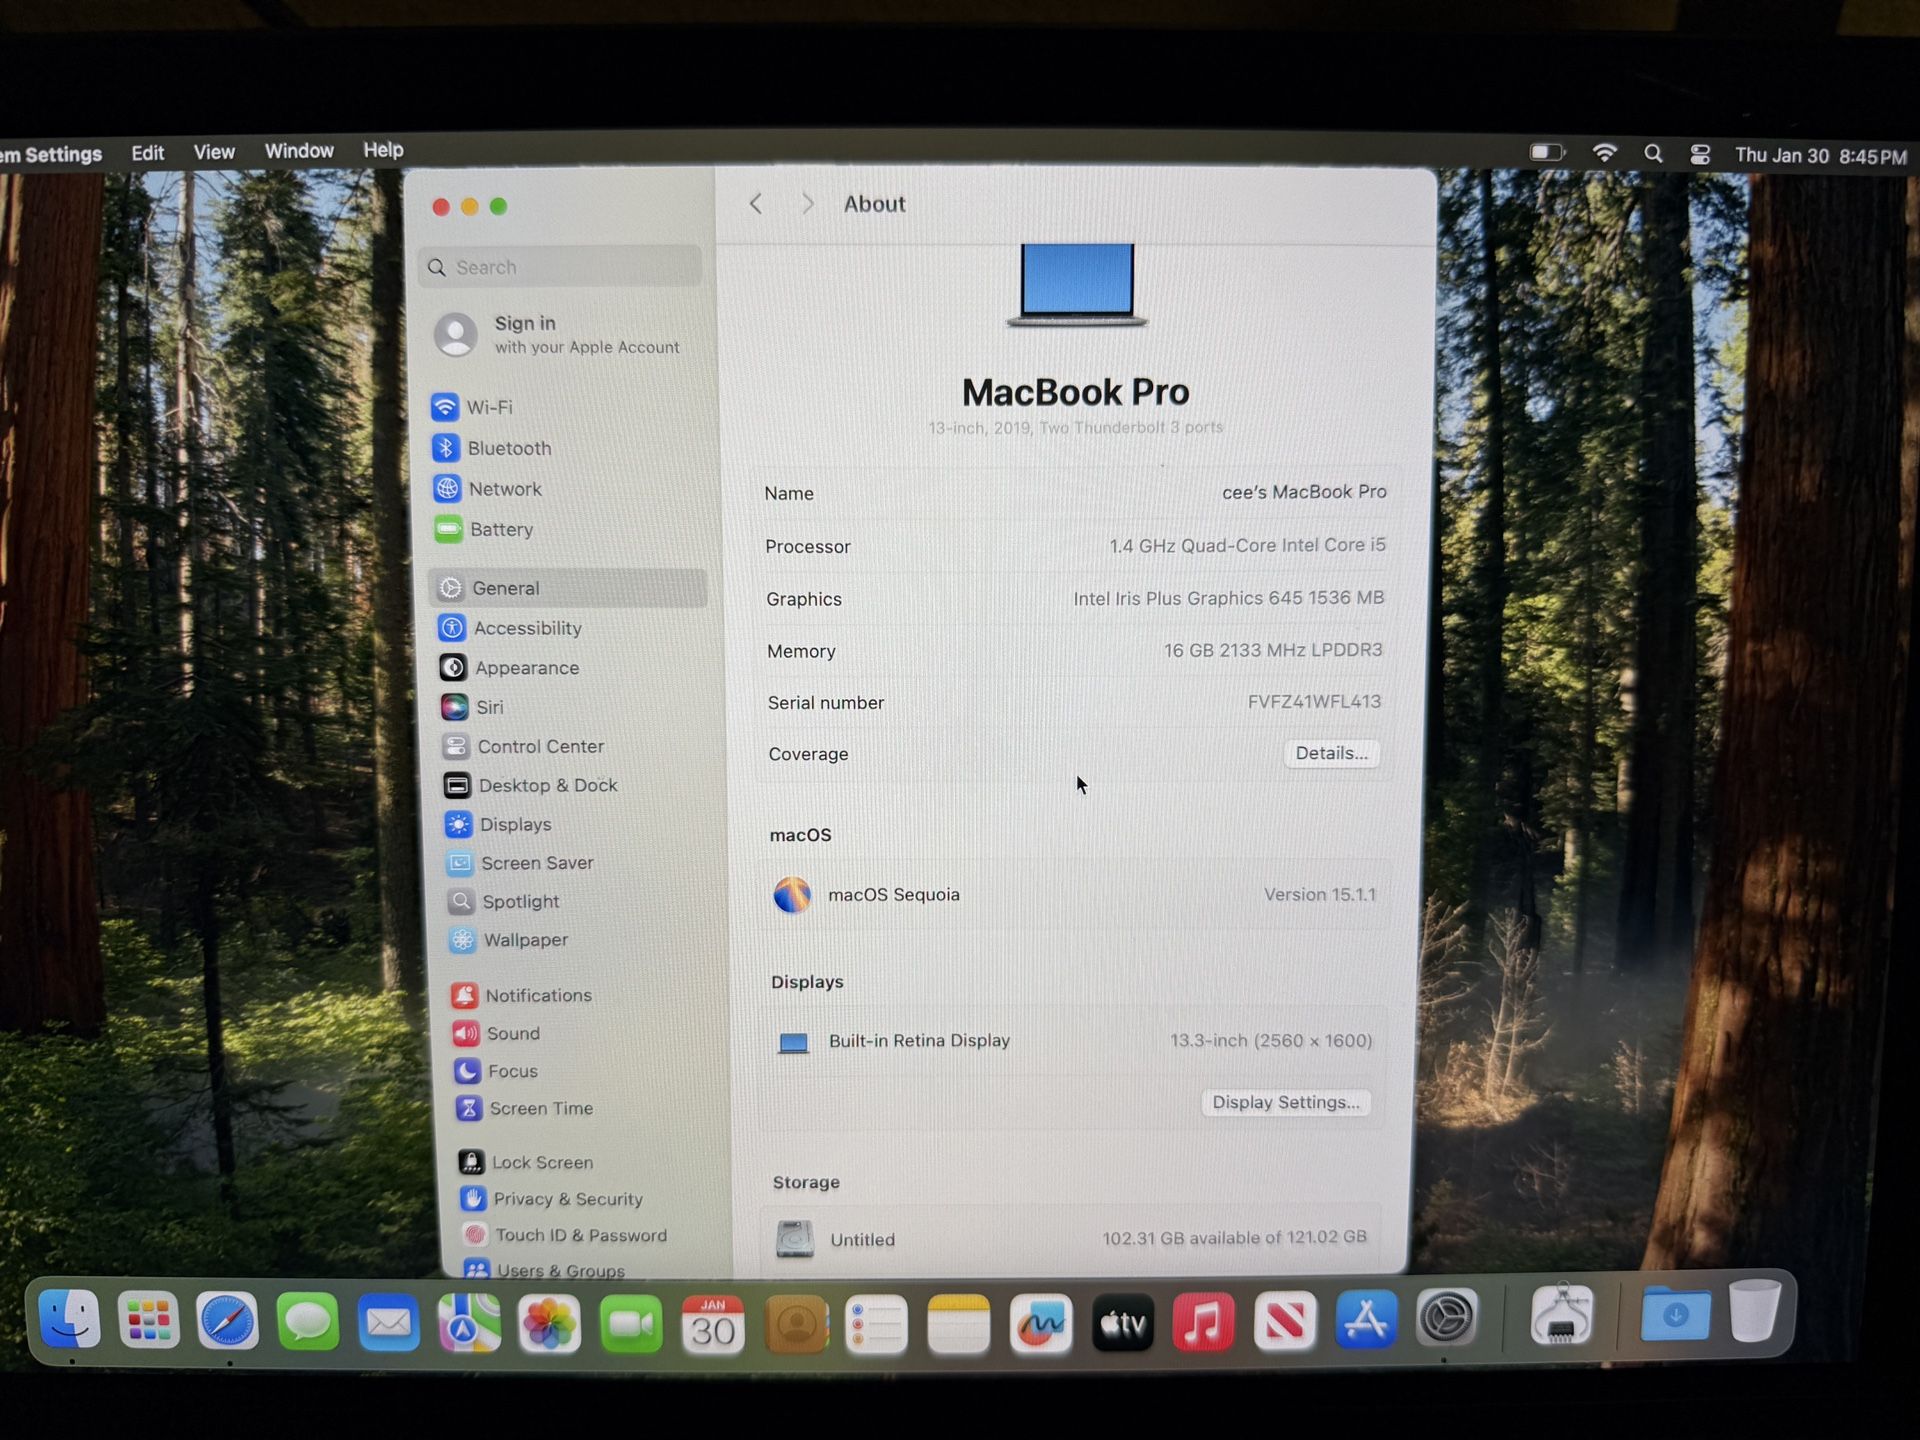Open Siri settings in sidebar
Viewport: 1920px width, 1440px height.
[x=490, y=706]
